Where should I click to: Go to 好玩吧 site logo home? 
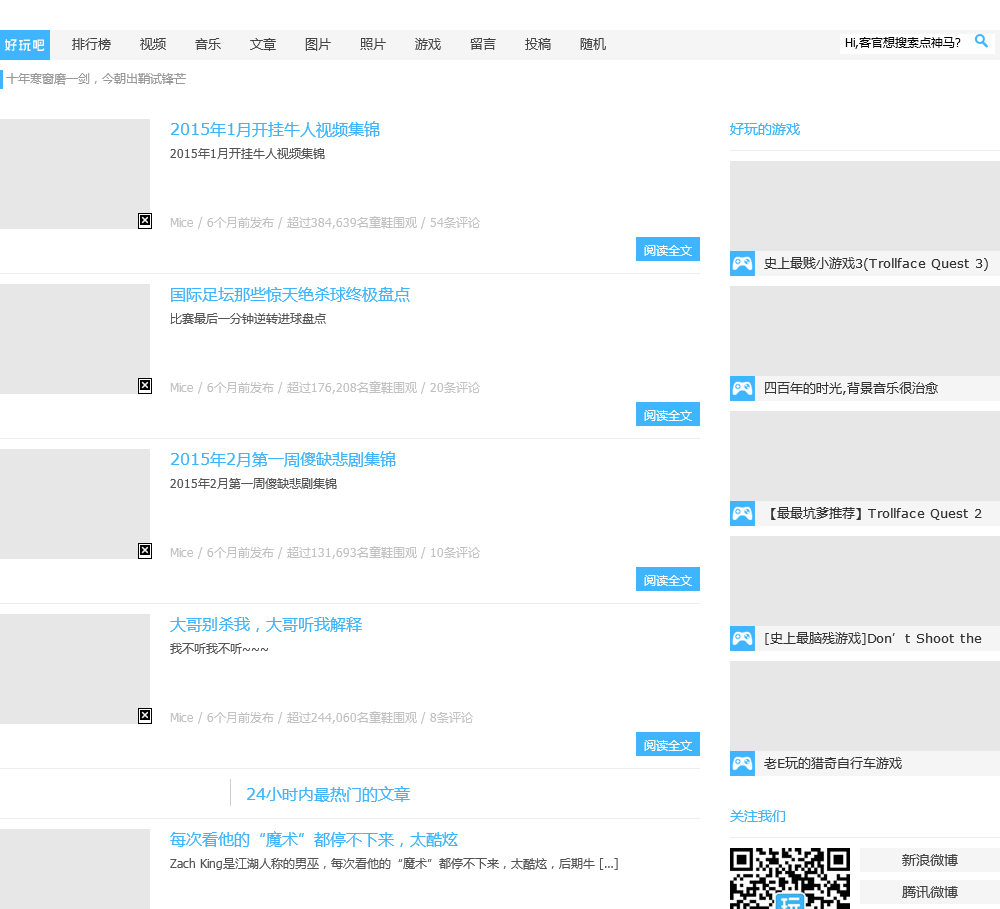(x=25, y=45)
